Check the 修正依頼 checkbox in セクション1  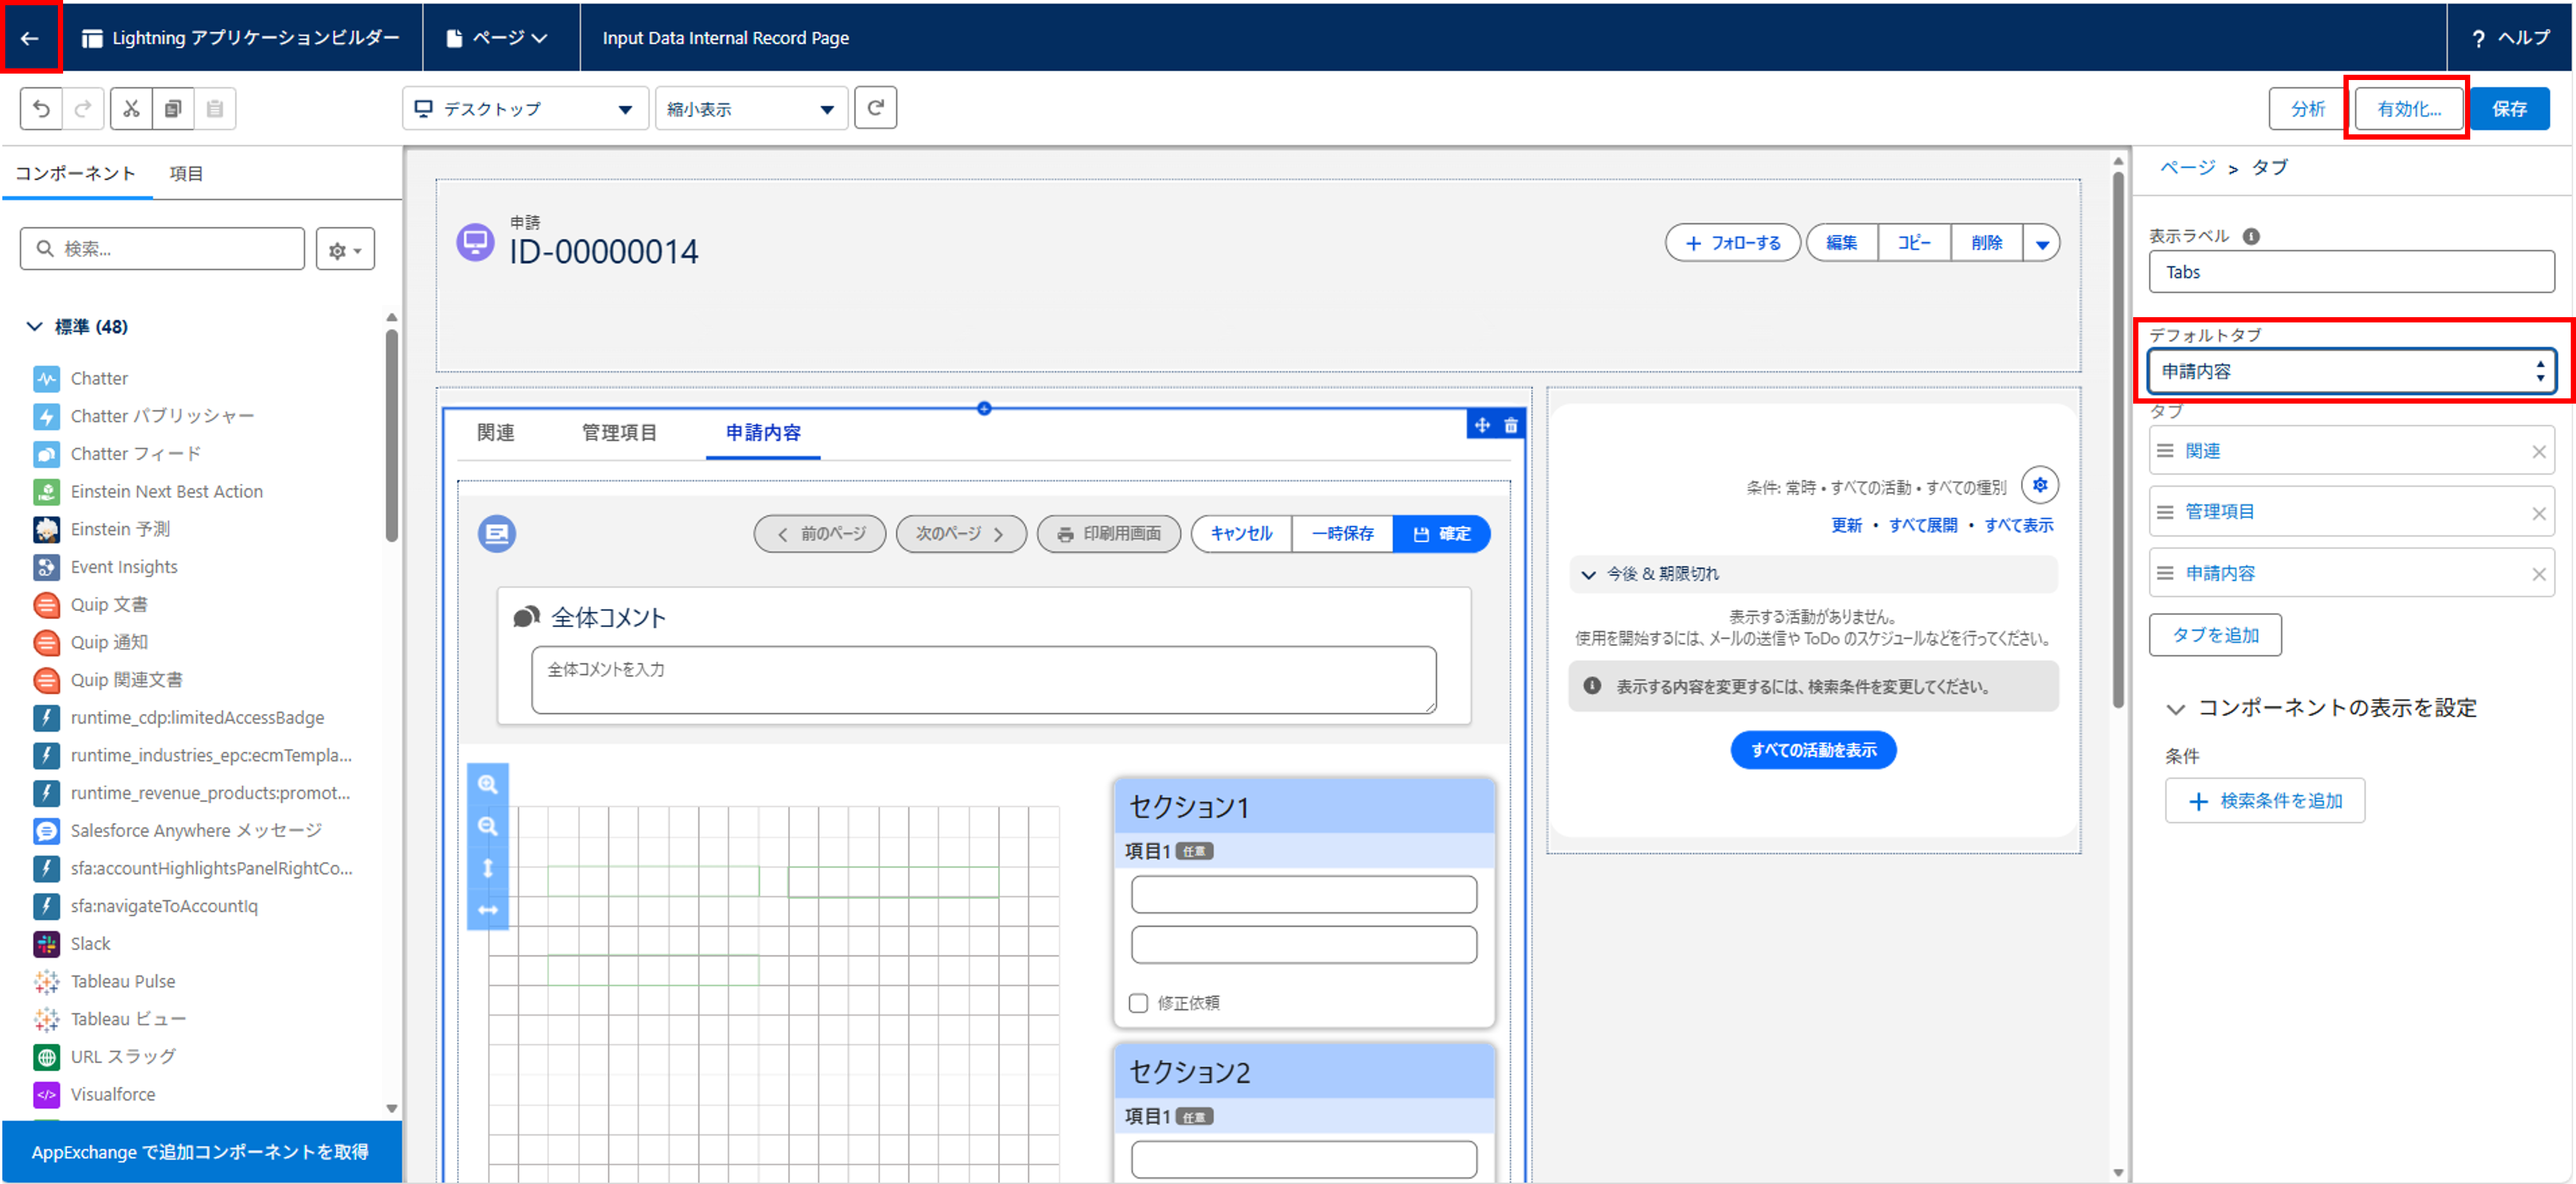click(1138, 1002)
